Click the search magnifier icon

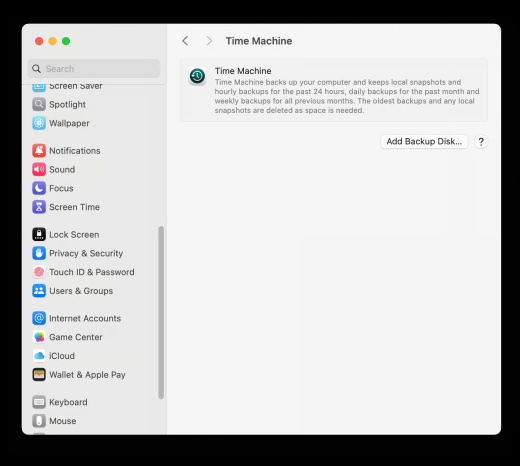[x=36, y=69]
